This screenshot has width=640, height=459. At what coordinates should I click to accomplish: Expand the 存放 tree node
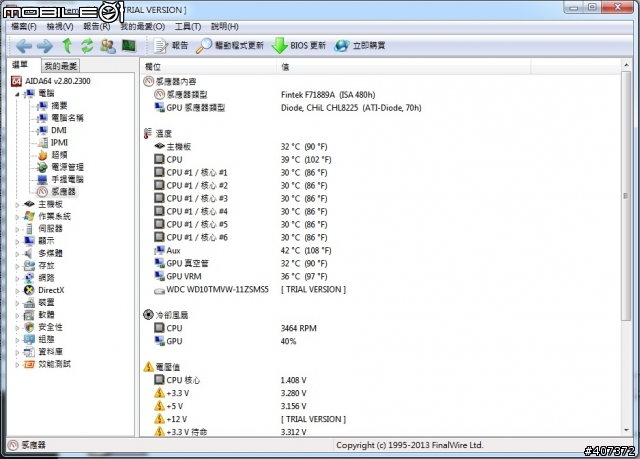tap(17, 266)
